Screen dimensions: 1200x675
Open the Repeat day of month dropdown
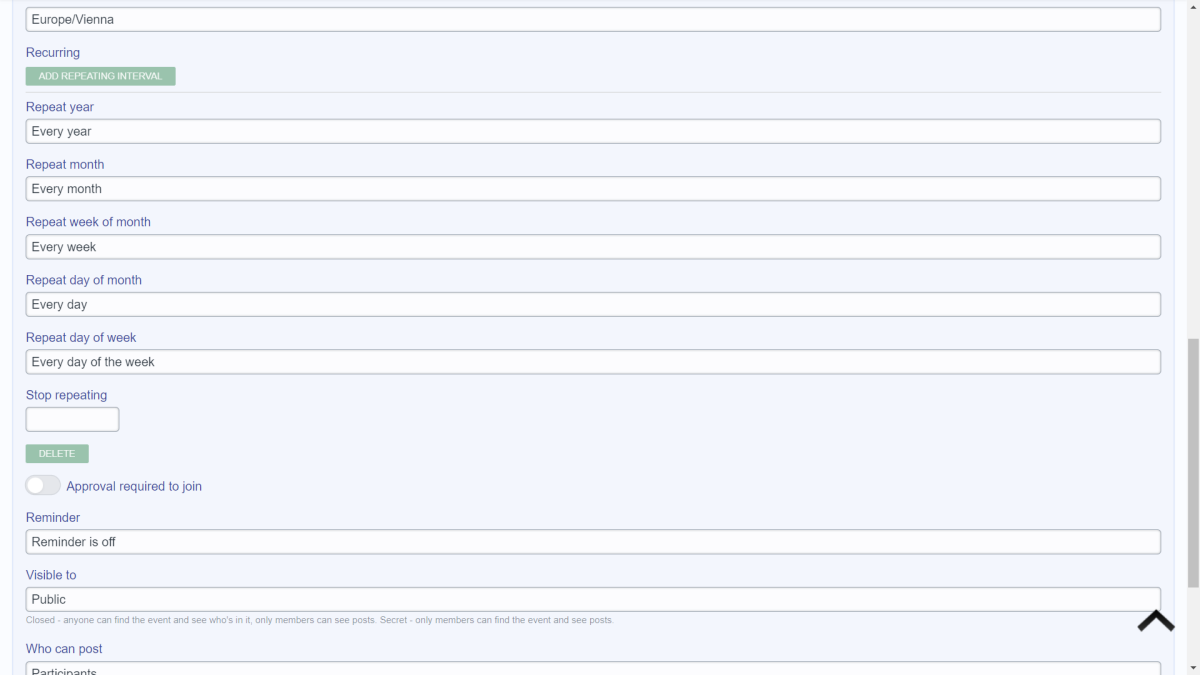(x=593, y=304)
